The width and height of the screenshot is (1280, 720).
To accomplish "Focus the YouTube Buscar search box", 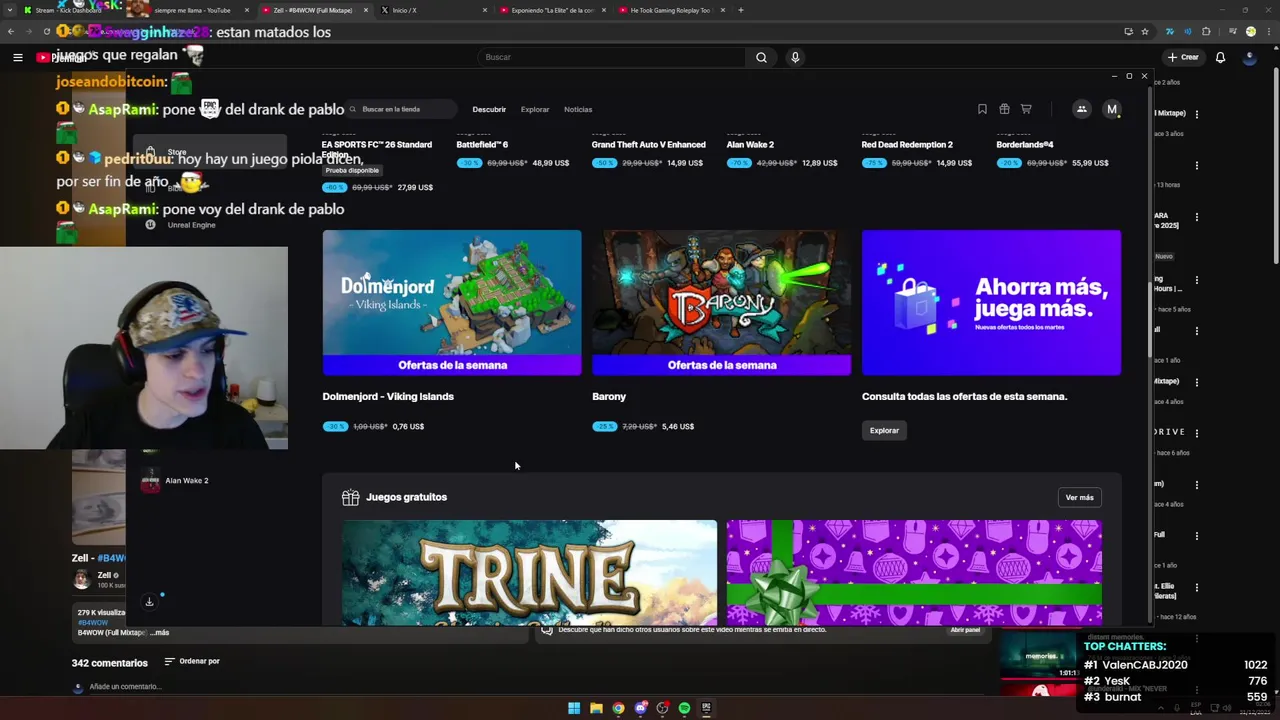I will tap(611, 57).
